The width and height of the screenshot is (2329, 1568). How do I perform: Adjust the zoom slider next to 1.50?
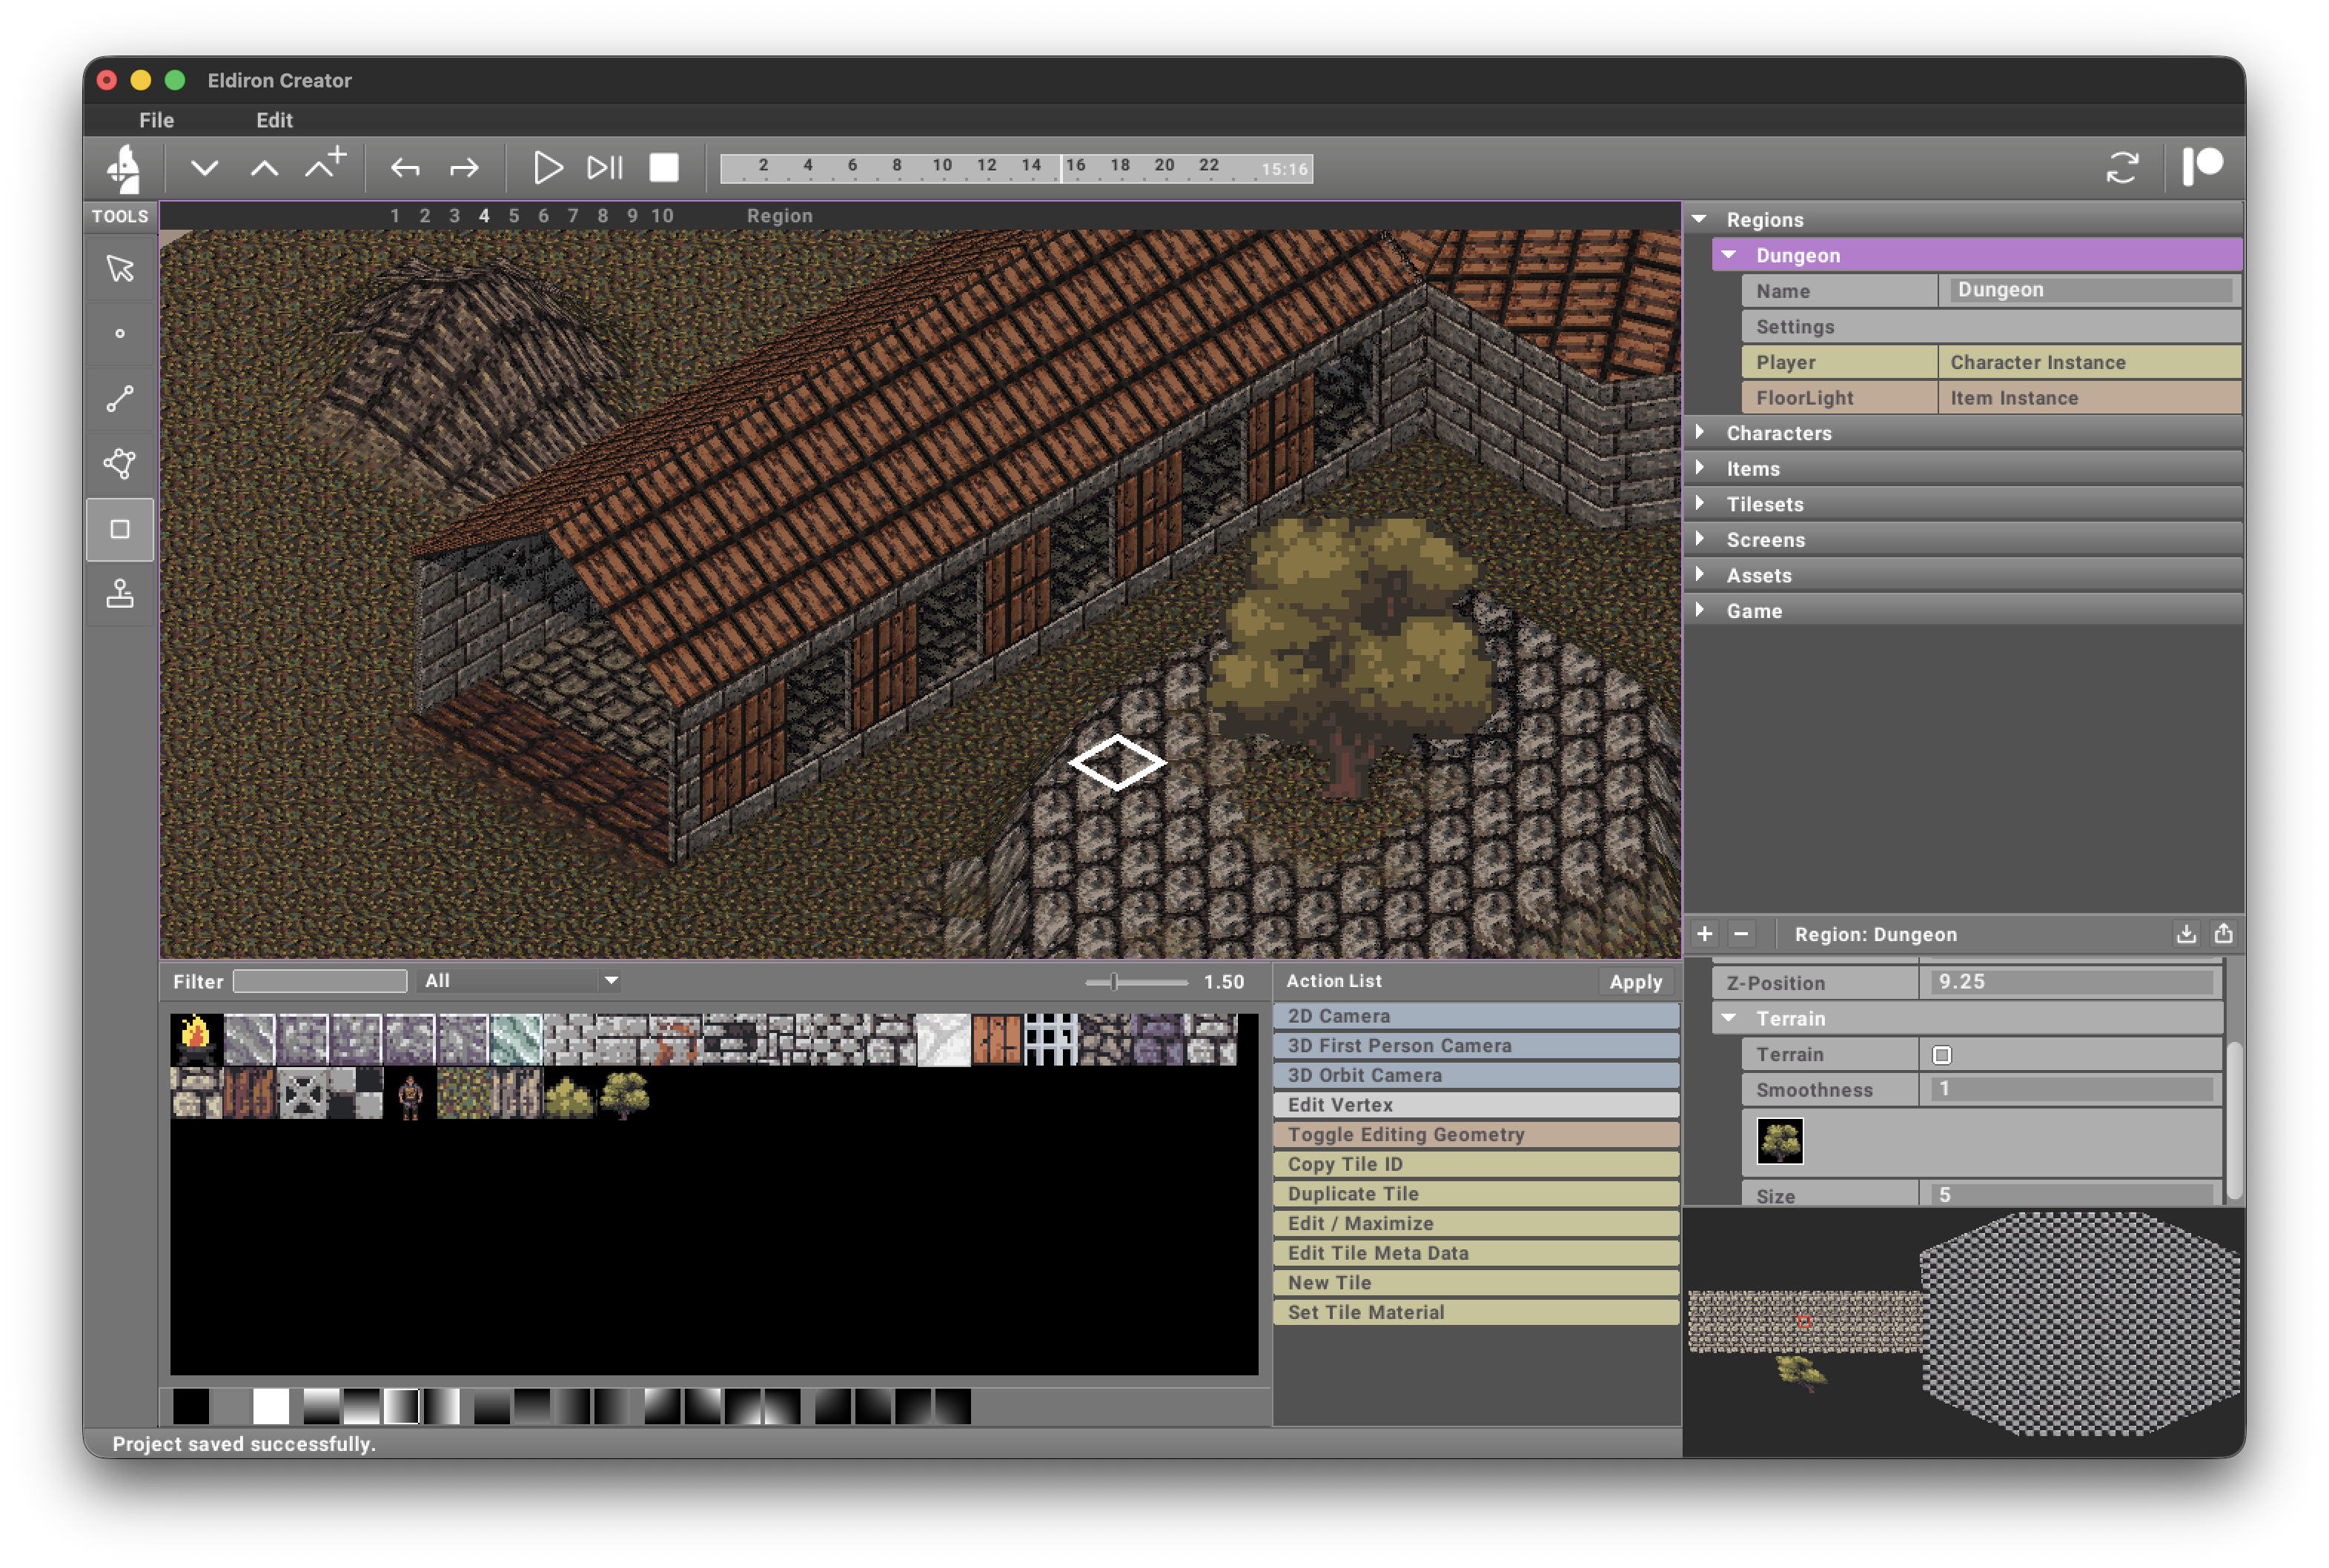tap(1113, 981)
